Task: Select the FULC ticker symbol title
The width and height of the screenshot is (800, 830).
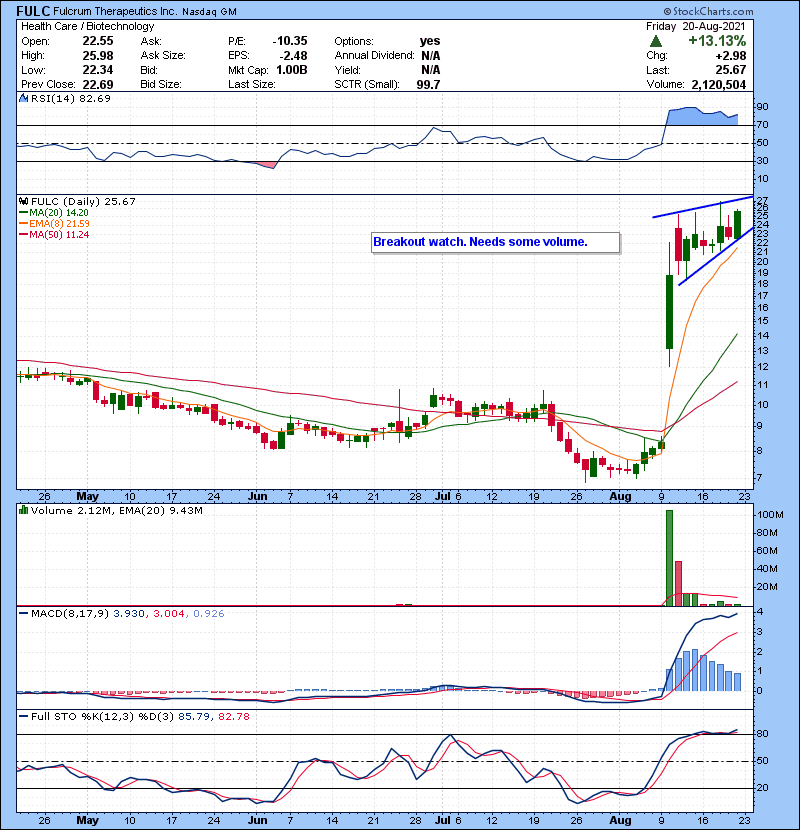Action: coord(33,11)
